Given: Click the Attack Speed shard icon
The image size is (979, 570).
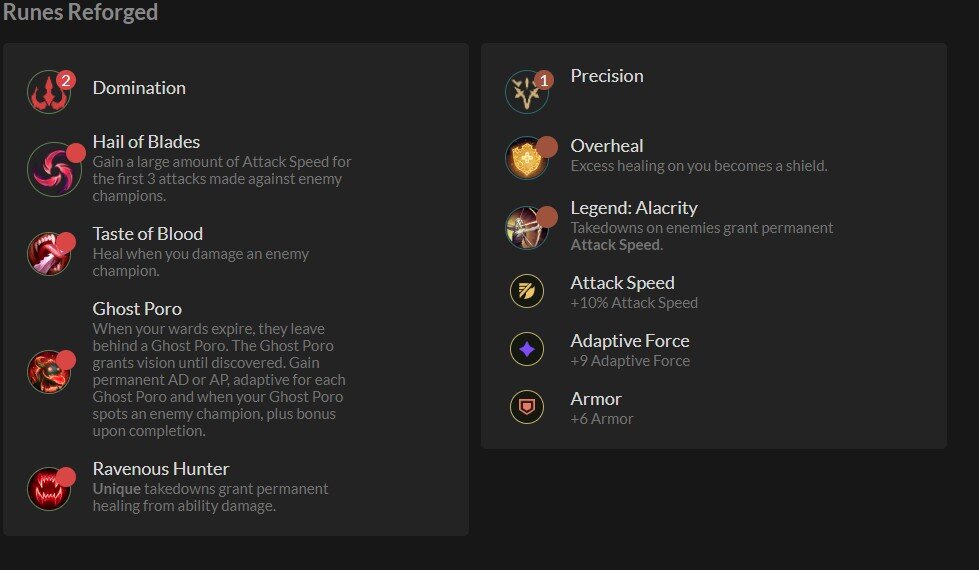Looking at the screenshot, I should 527,291.
